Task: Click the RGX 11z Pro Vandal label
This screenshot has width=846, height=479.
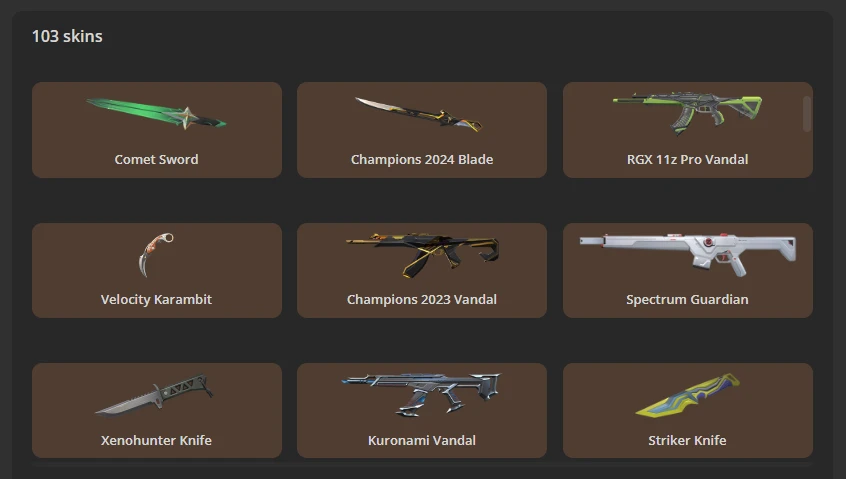Action: (x=687, y=160)
